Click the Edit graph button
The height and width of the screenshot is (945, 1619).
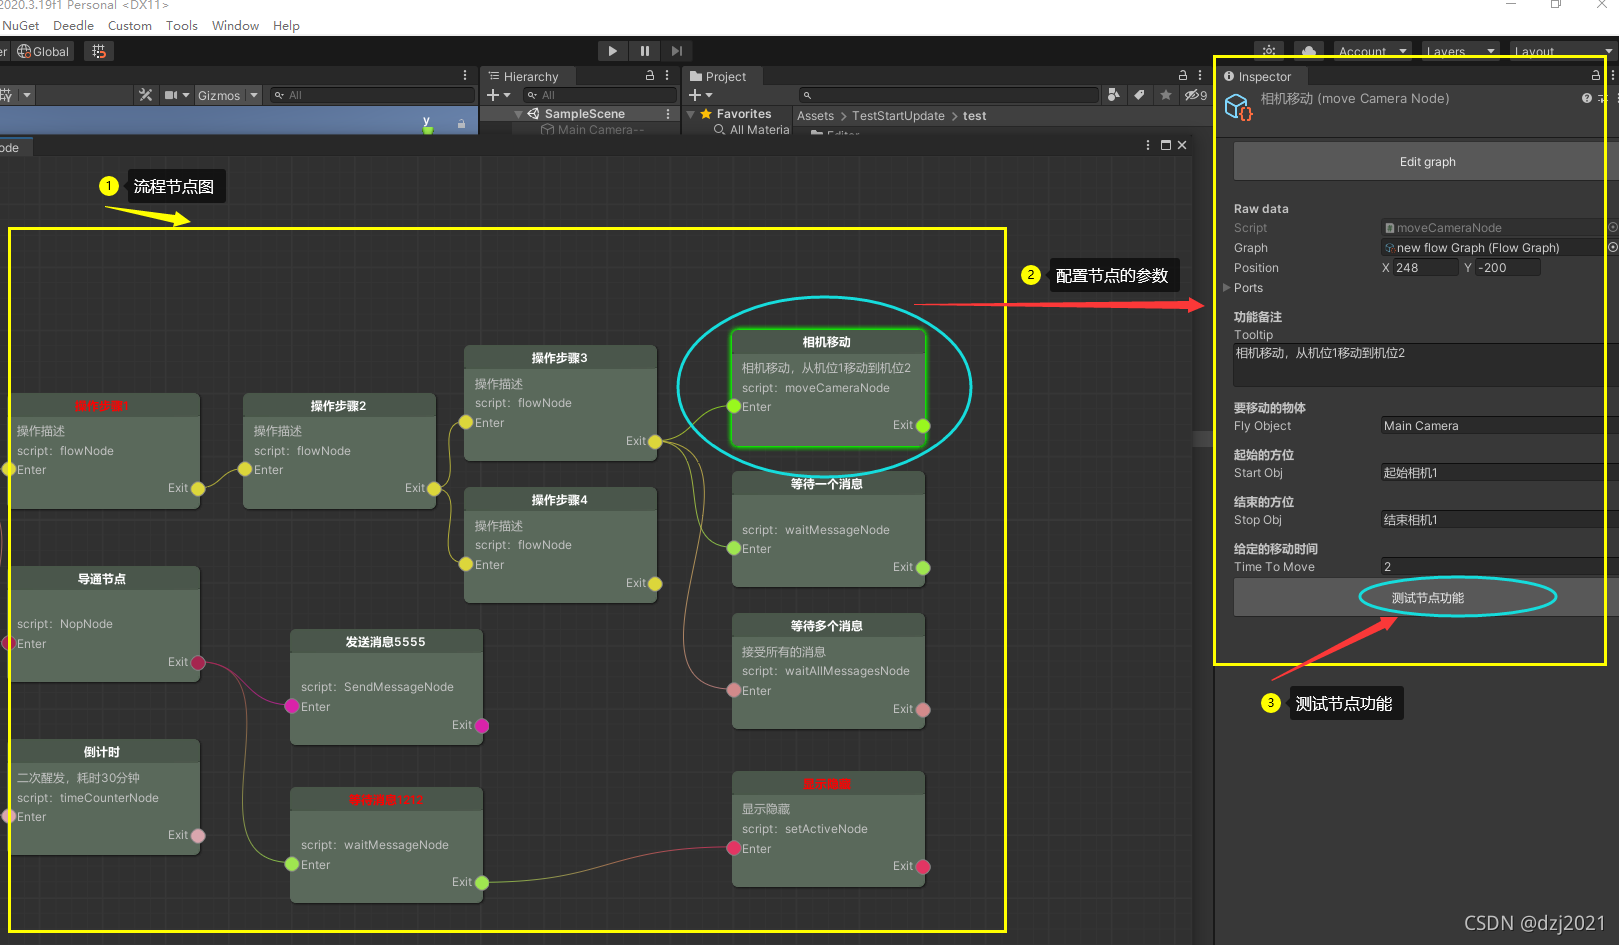(1427, 161)
